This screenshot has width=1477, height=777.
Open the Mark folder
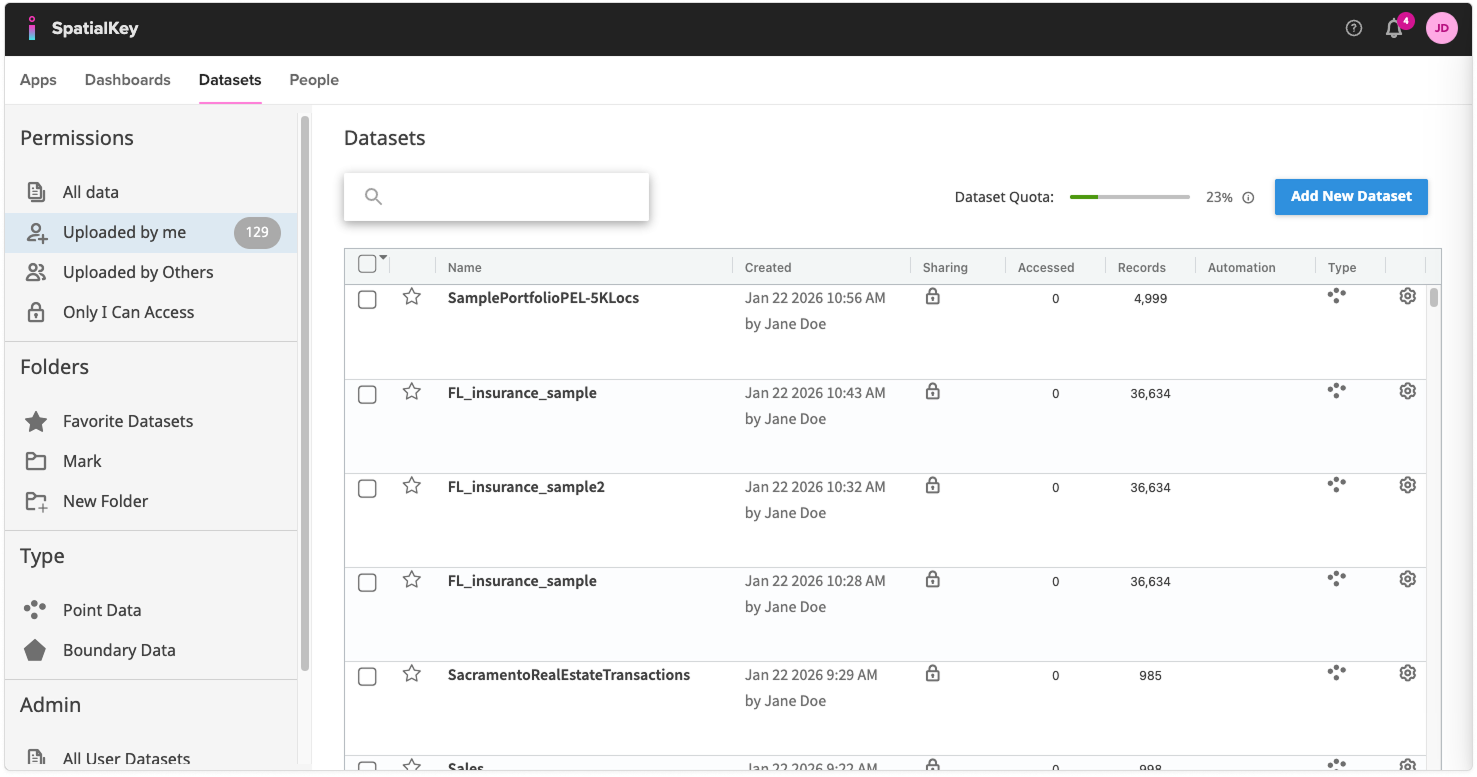tap(82, 461)
